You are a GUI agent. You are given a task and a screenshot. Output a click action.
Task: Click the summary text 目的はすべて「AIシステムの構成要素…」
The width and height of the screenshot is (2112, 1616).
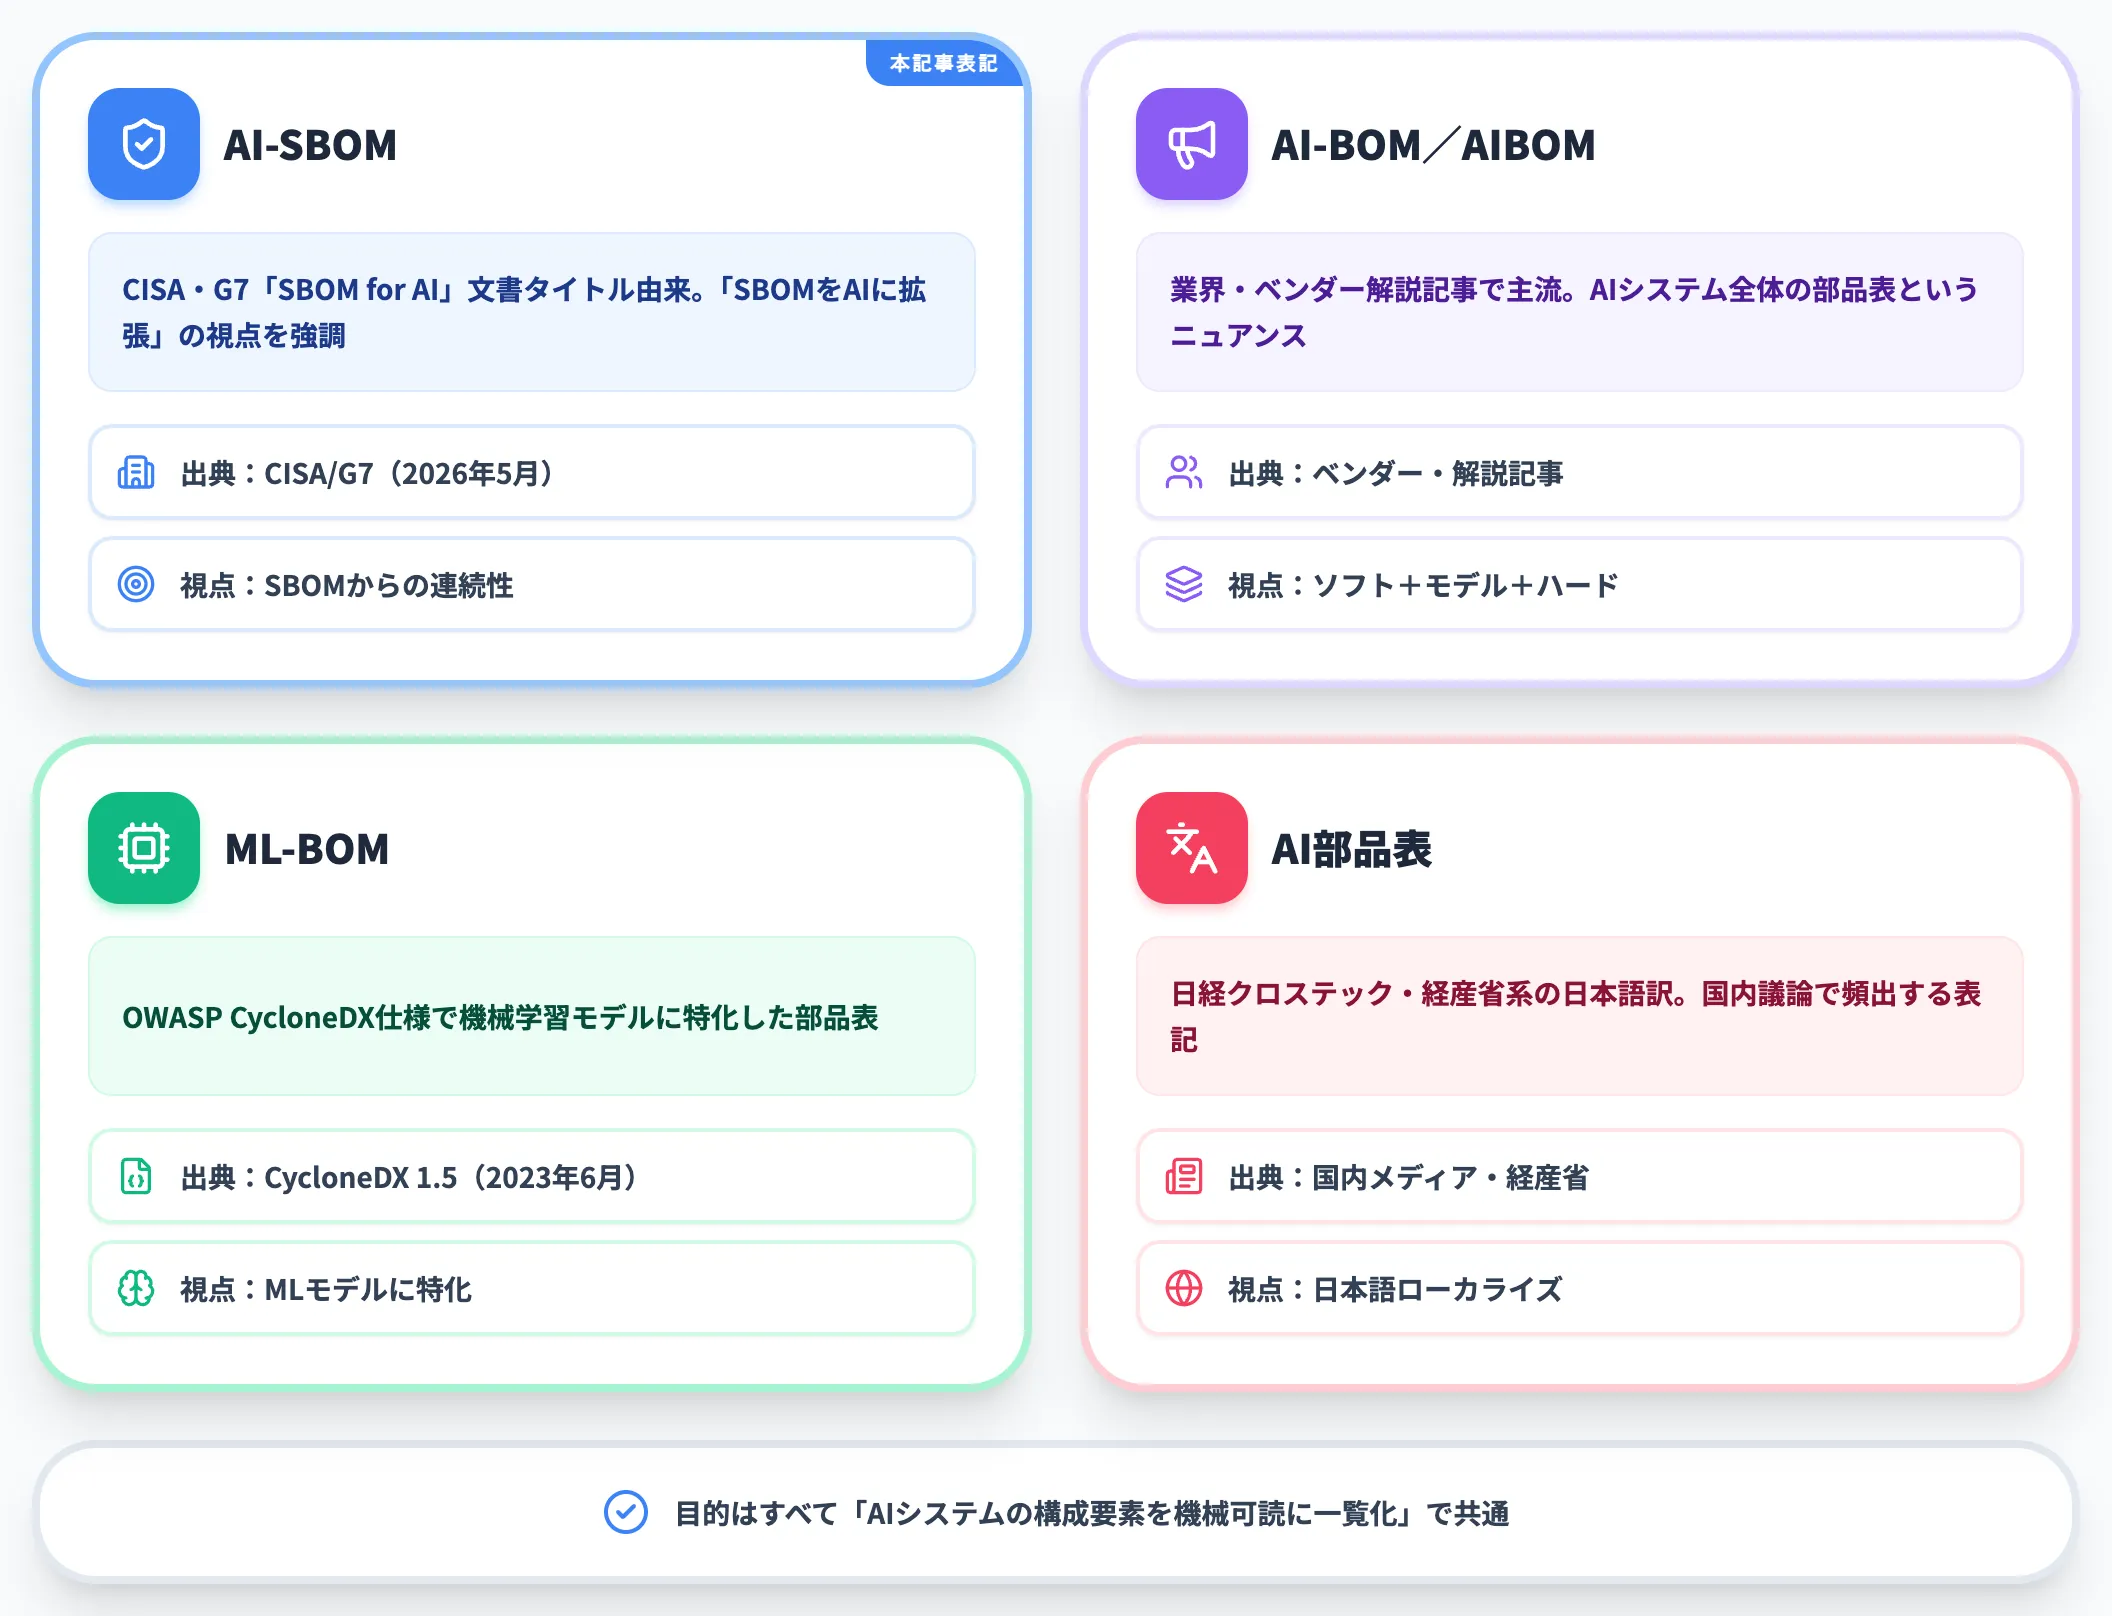pos(1092,1513)
